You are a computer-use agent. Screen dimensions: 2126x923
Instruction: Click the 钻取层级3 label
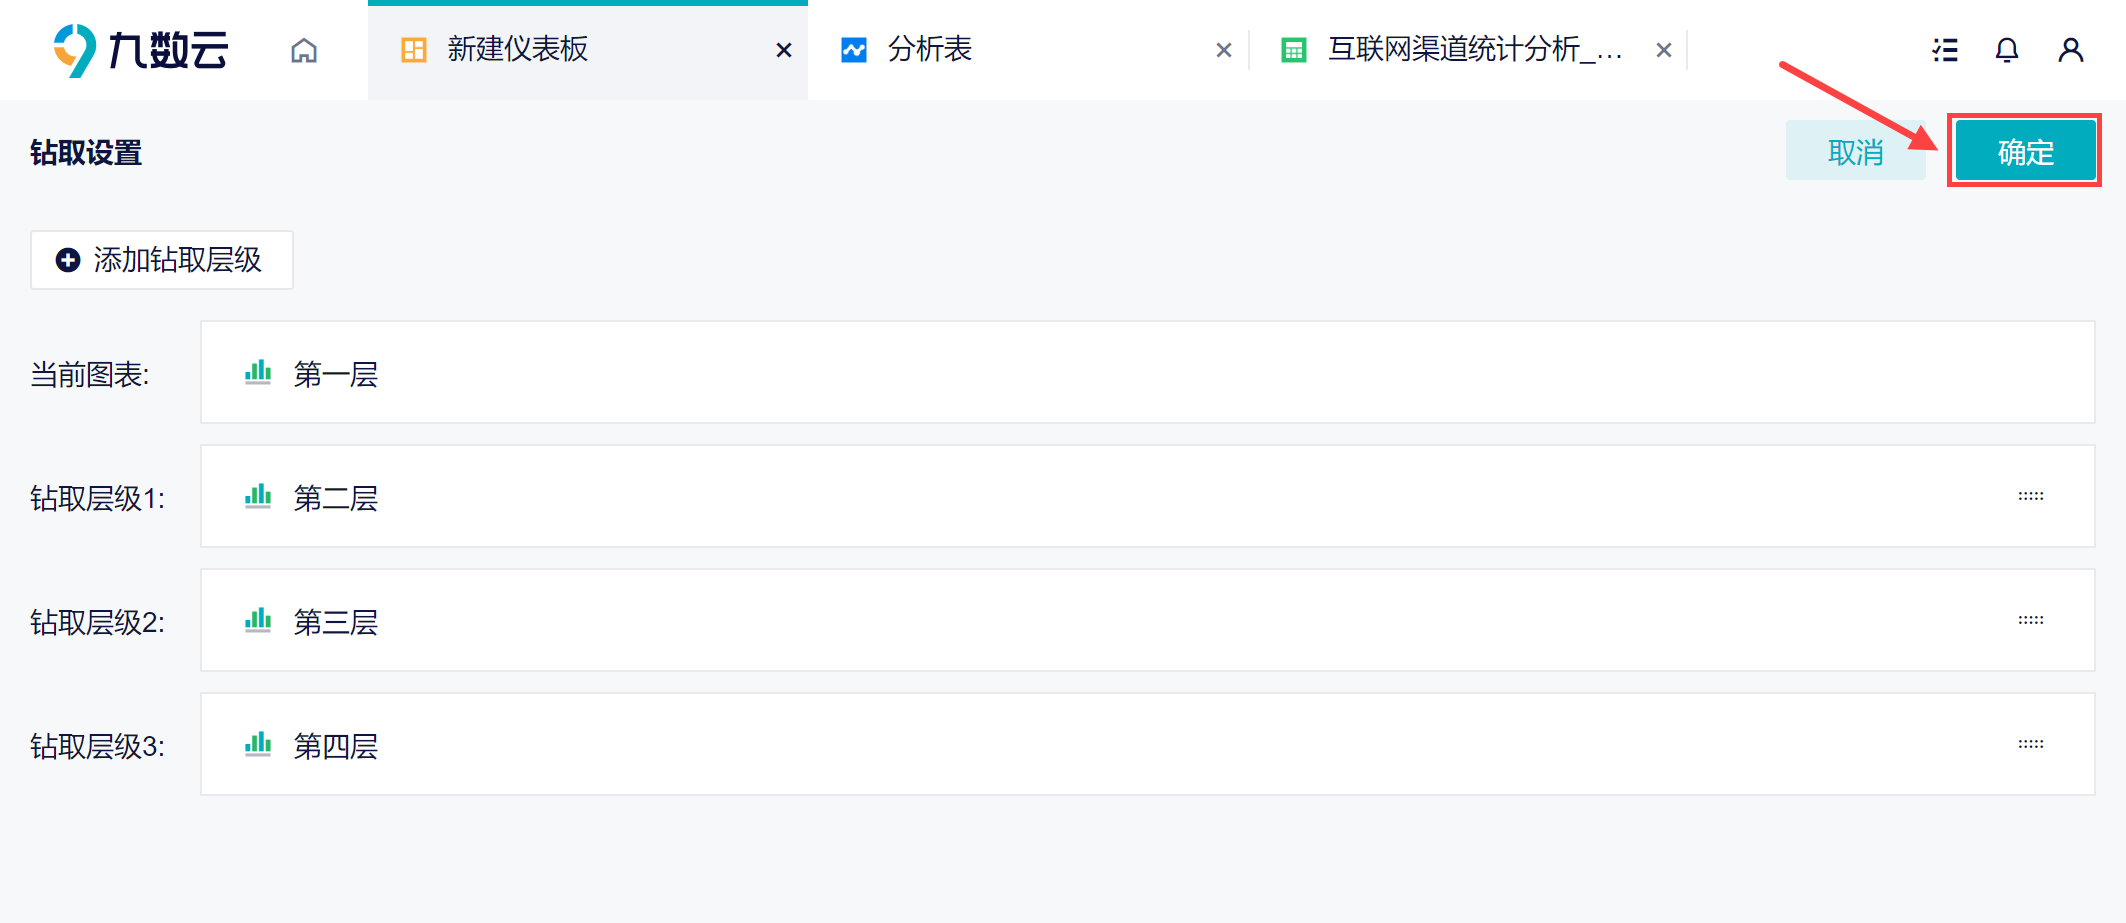point(98,746)
